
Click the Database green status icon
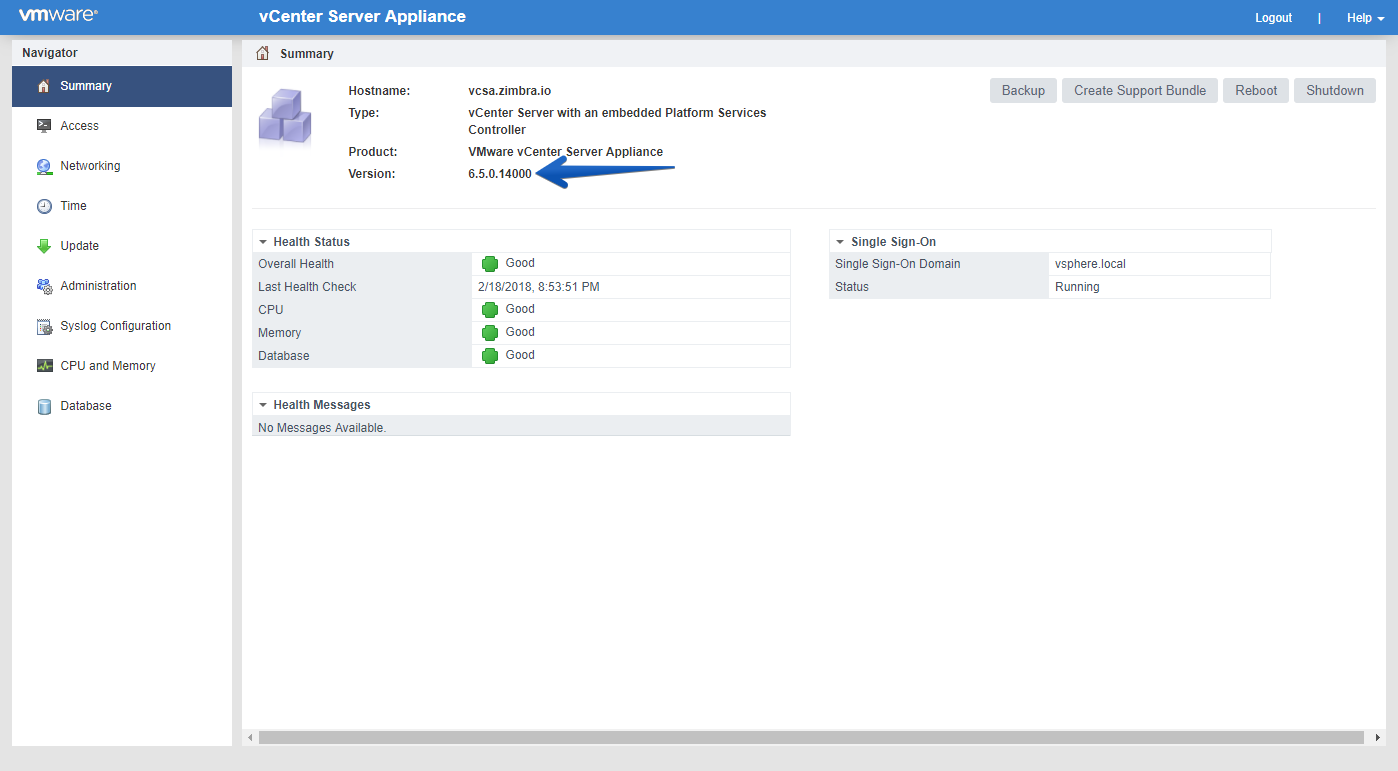(490, 356)
